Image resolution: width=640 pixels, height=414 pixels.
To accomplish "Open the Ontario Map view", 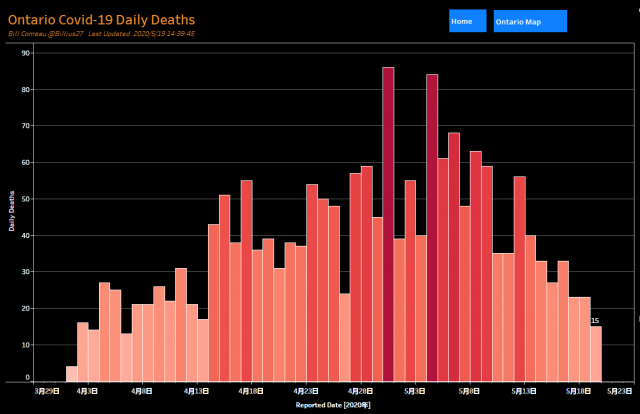I will click(530, 21).
